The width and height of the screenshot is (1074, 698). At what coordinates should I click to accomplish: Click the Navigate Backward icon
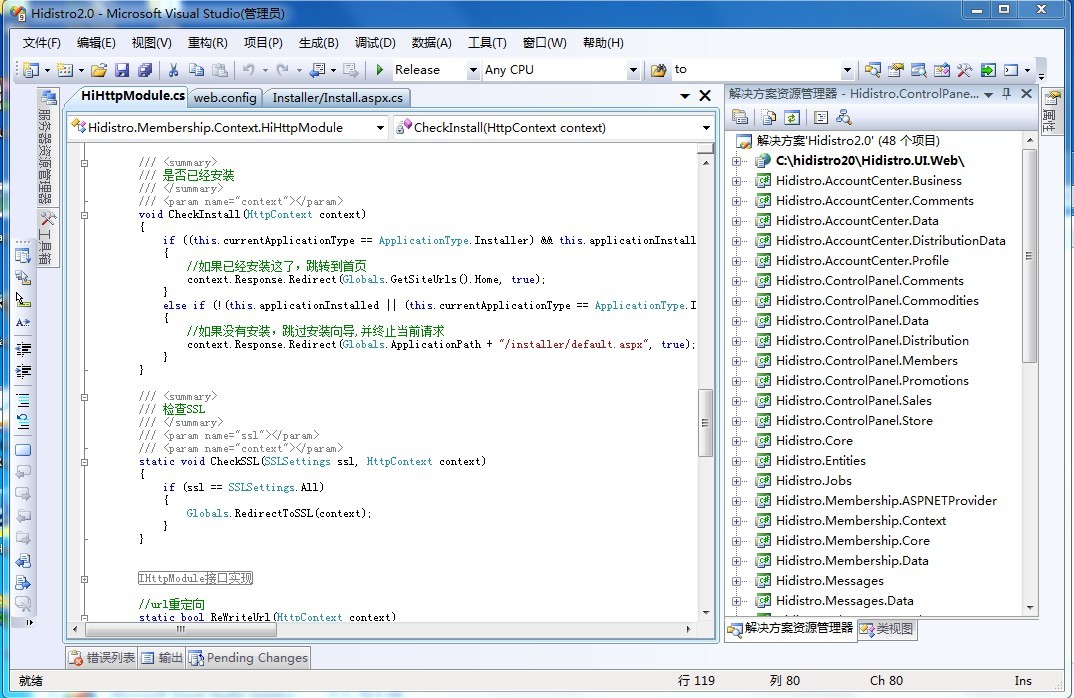pos(317,70)
